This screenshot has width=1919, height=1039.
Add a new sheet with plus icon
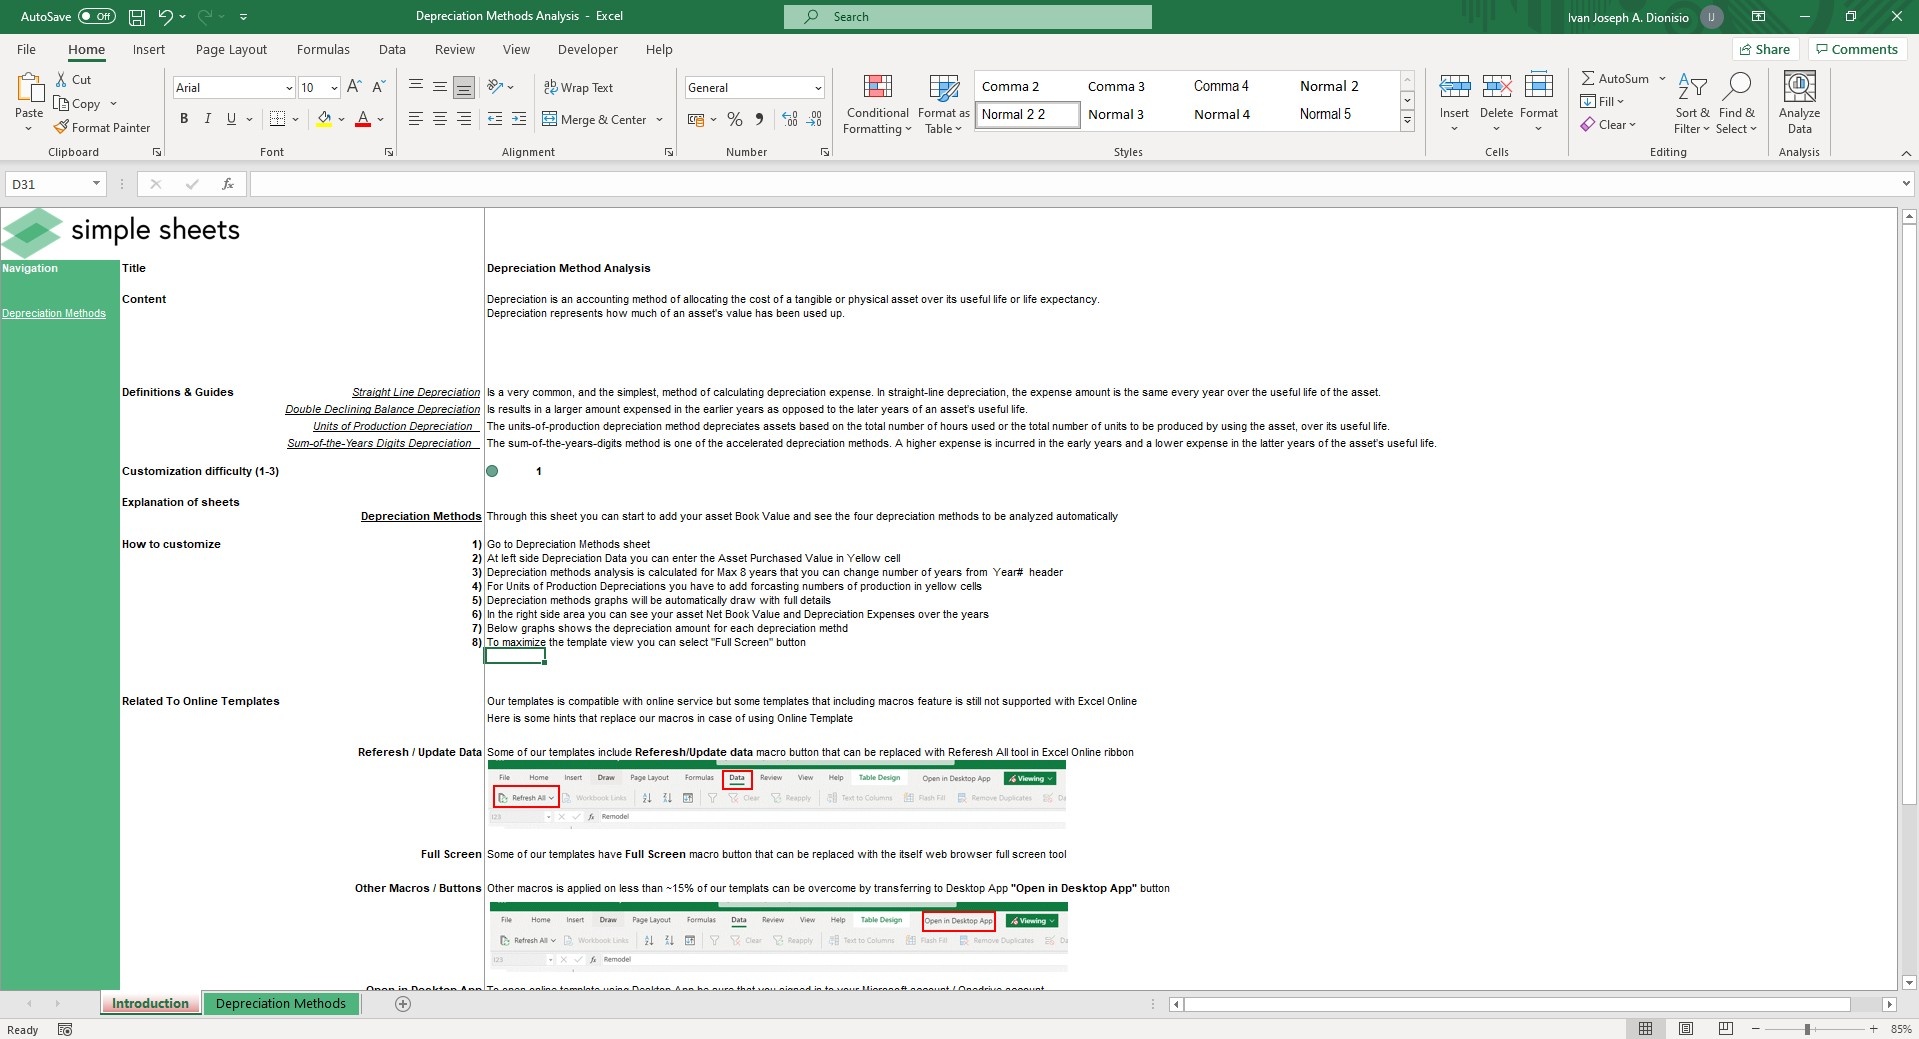(403, 1004)
